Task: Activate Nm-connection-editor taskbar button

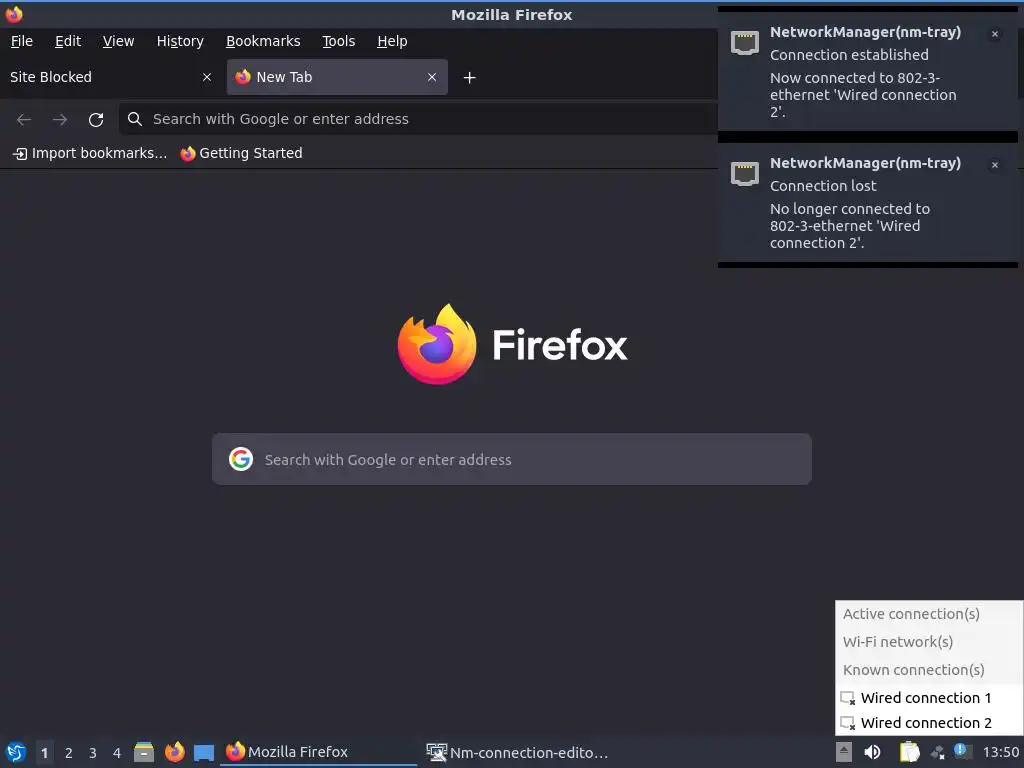Action: coord(517,752)
